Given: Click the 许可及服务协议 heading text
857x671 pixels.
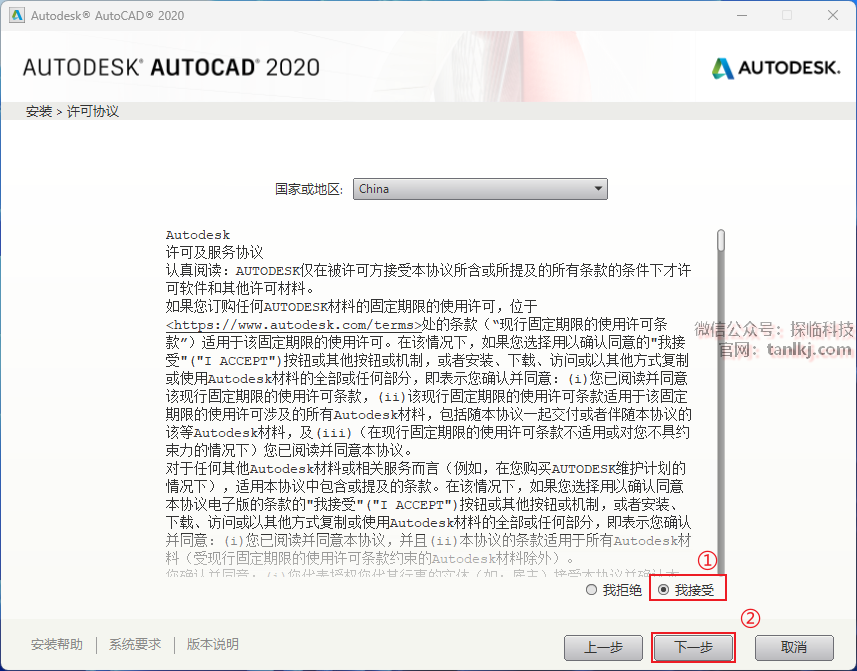Looking at the screenshot, I should 215,252.
